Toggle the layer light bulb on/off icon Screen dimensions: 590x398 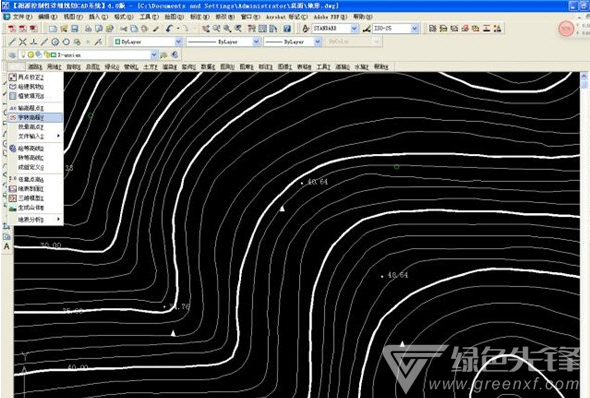point(23,55)
